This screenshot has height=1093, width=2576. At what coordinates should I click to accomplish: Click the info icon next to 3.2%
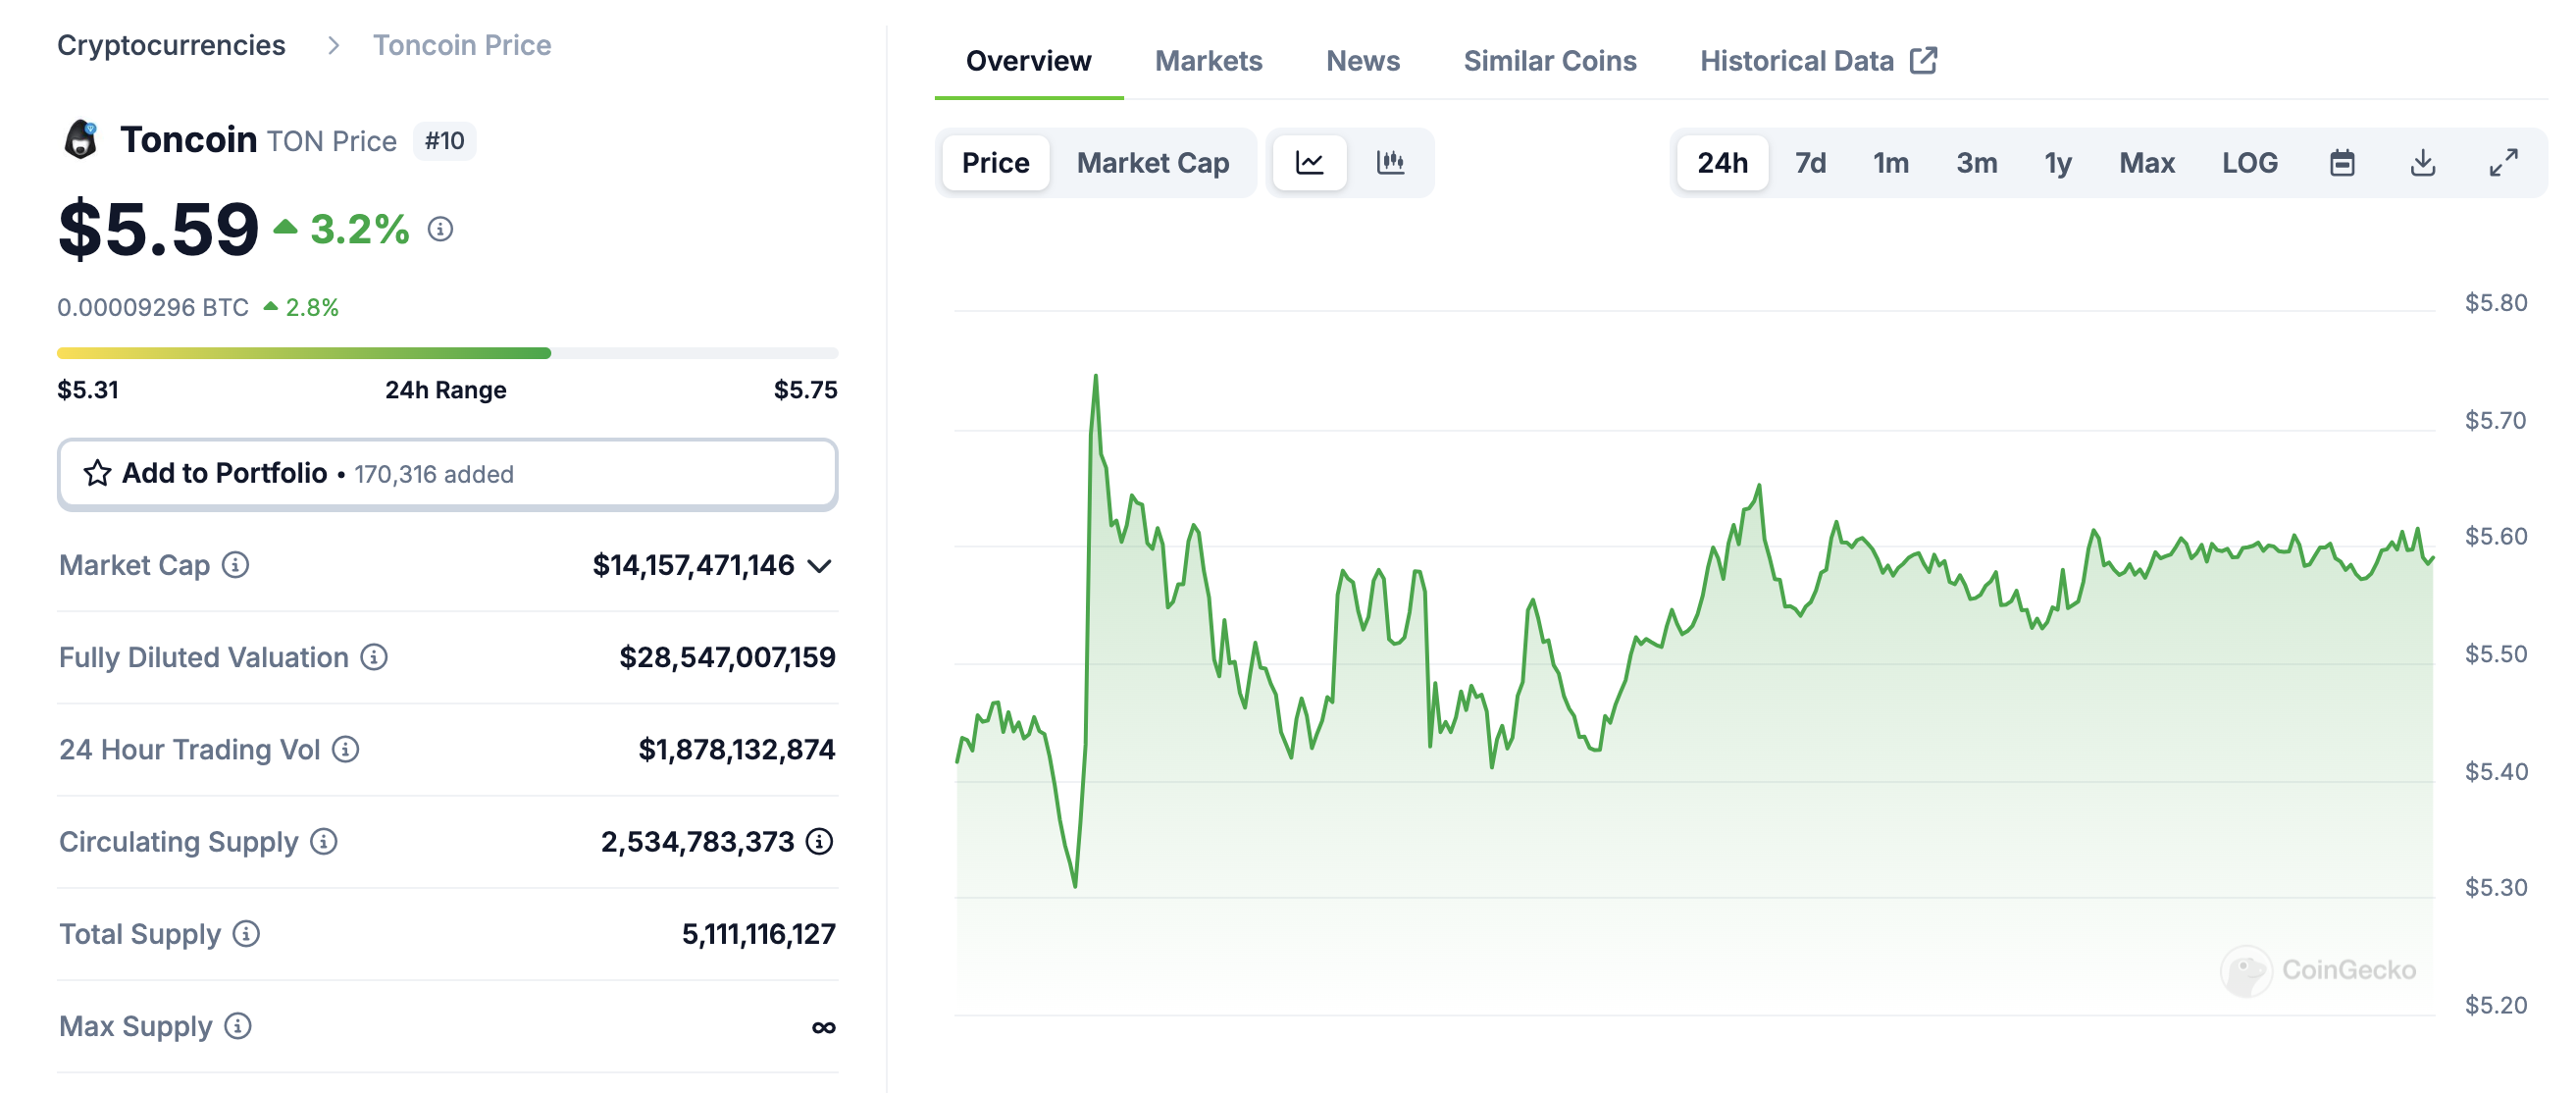(x=440, y=229)
